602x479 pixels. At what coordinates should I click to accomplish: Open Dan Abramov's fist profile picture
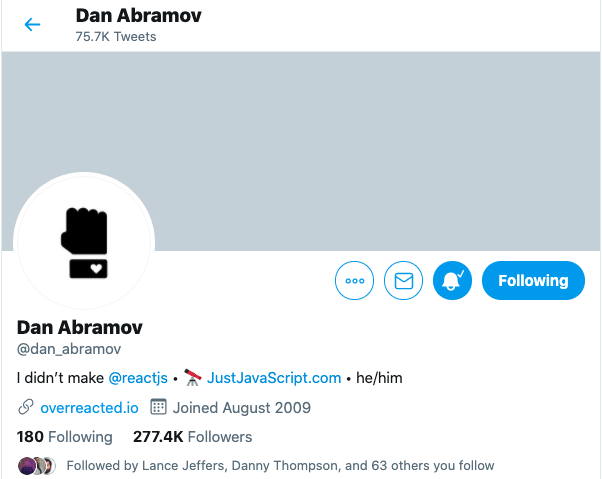pyautogui.click(x=84, y=243)
